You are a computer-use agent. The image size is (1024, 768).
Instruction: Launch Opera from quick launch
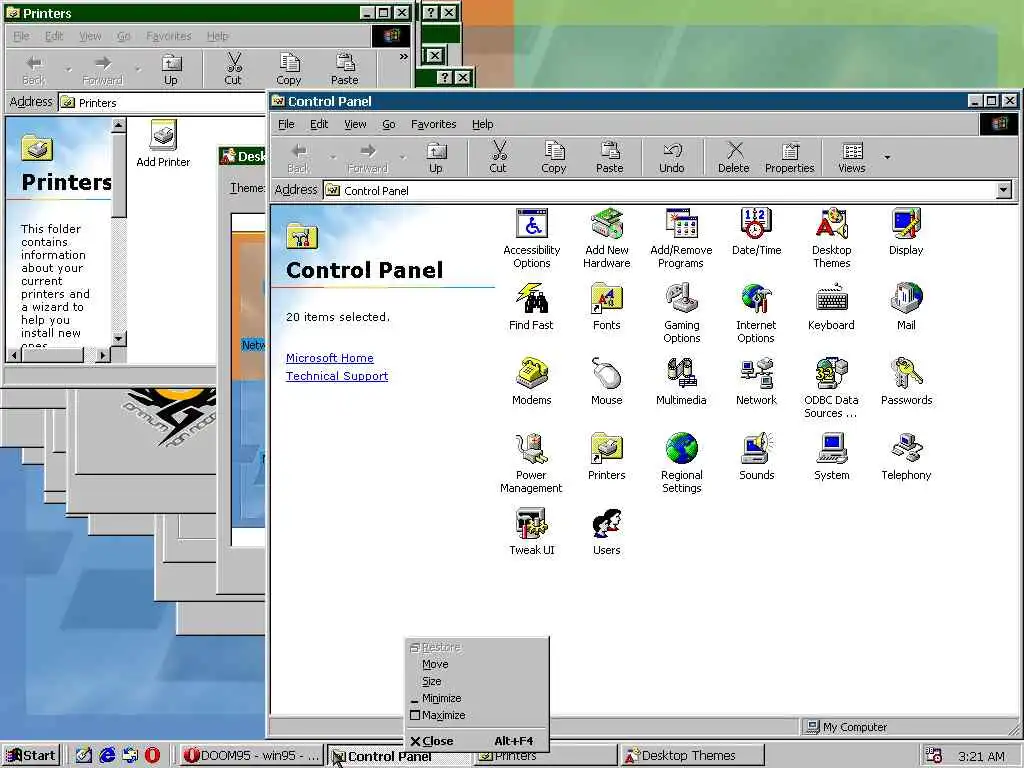(152, 756)
